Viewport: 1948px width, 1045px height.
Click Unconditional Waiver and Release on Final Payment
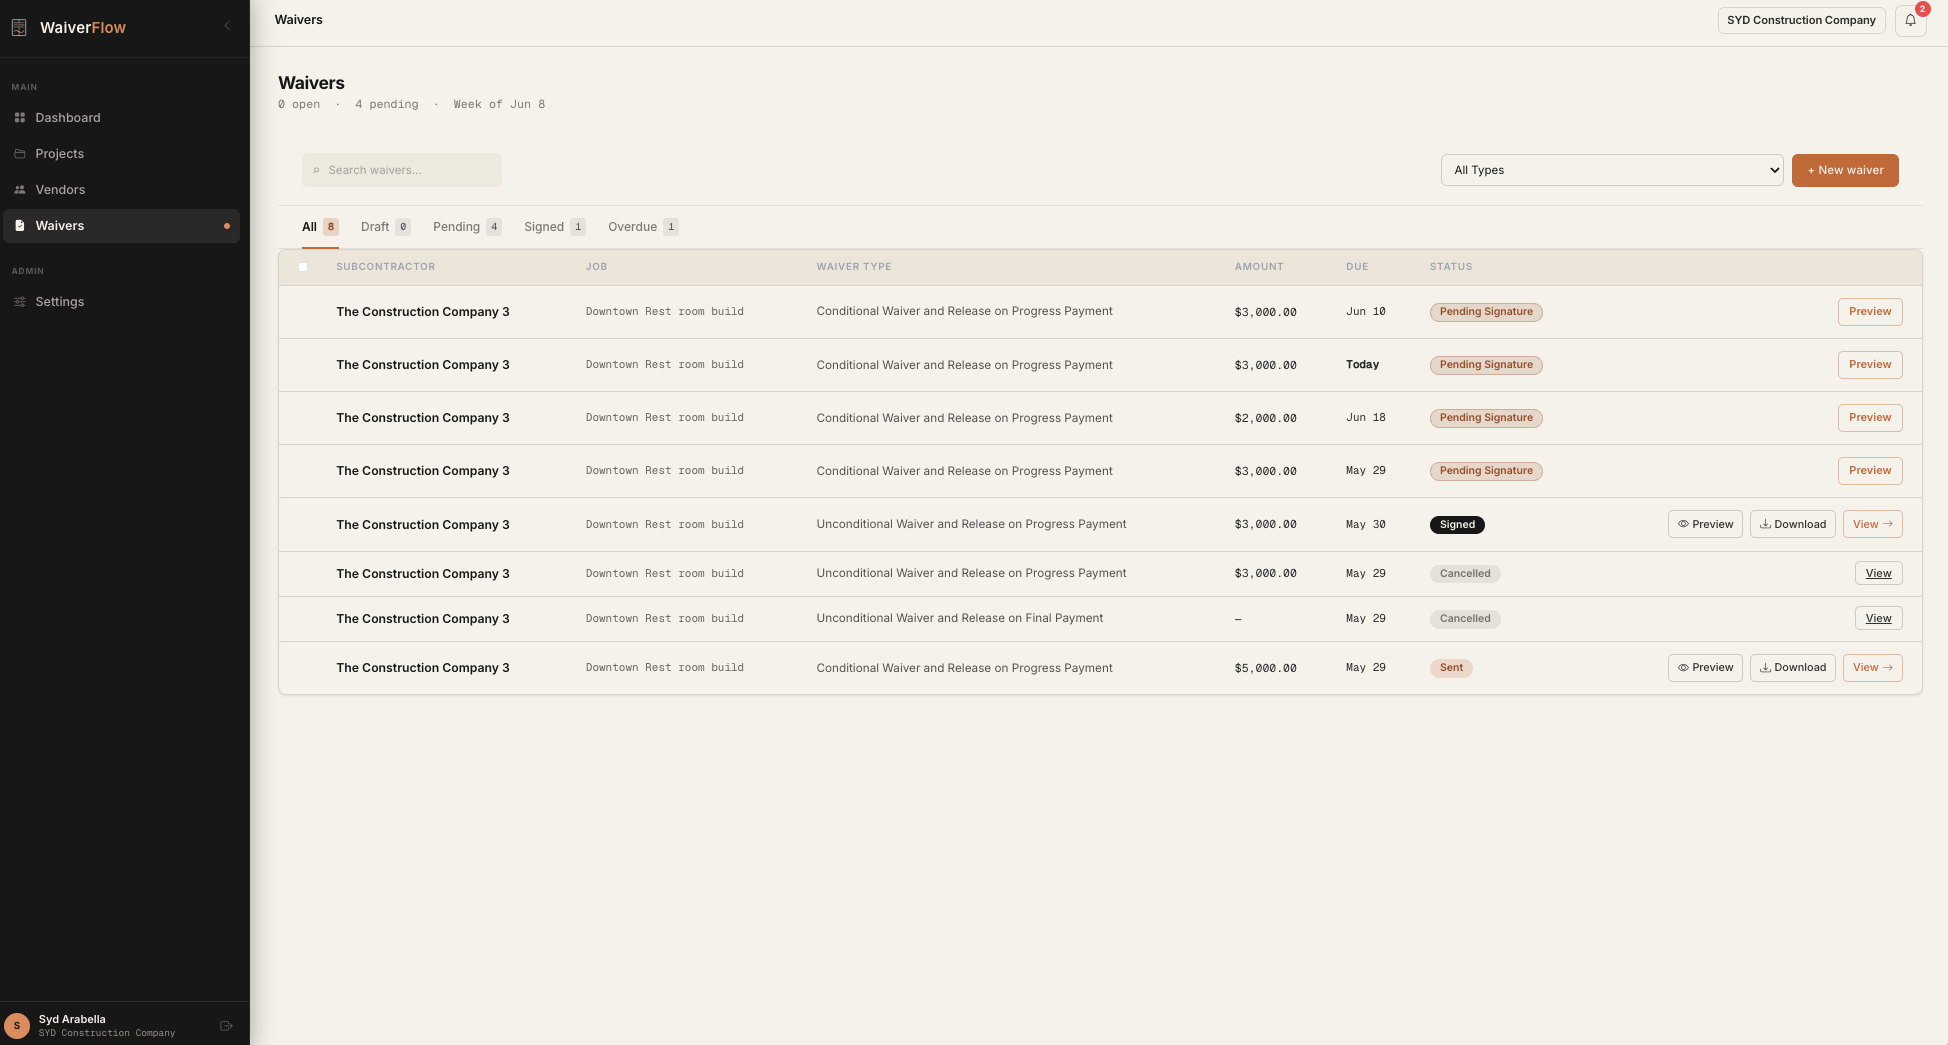(960, 619)
